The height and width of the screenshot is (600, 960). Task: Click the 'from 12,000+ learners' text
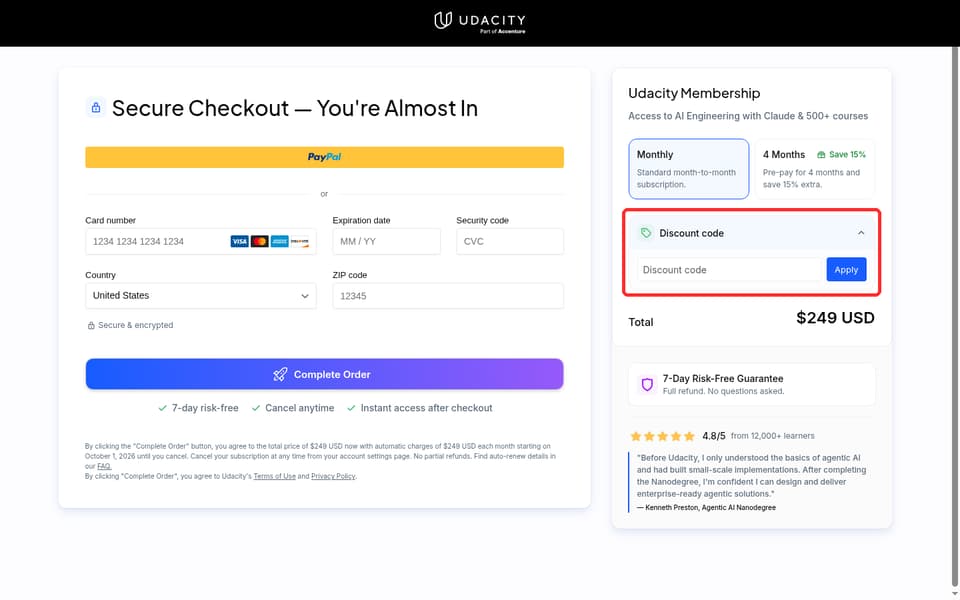tap(773, 436)
